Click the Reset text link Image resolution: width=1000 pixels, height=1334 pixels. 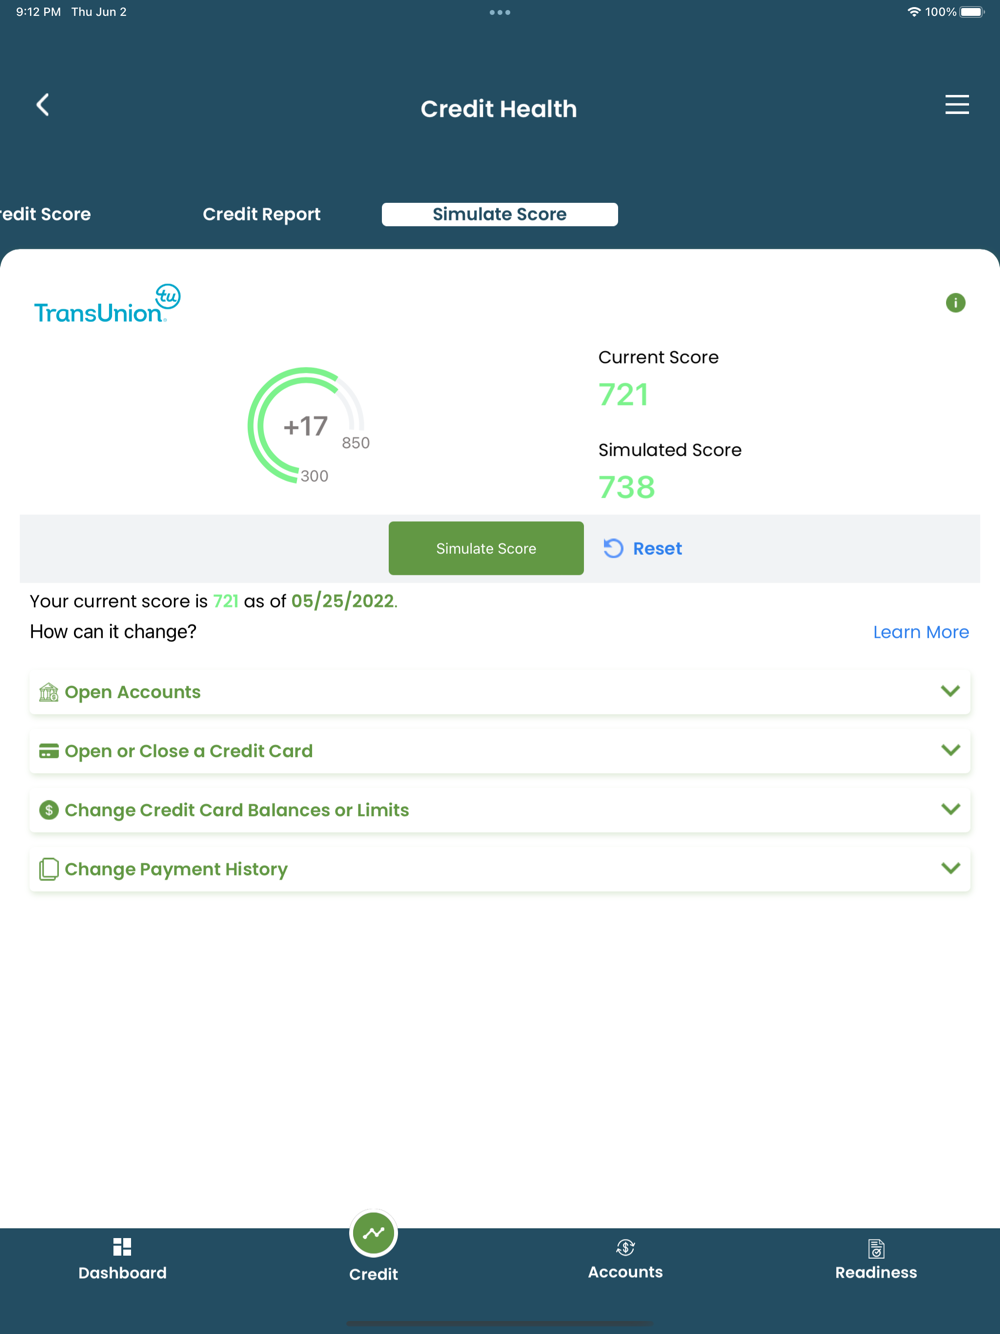(657, 548)
